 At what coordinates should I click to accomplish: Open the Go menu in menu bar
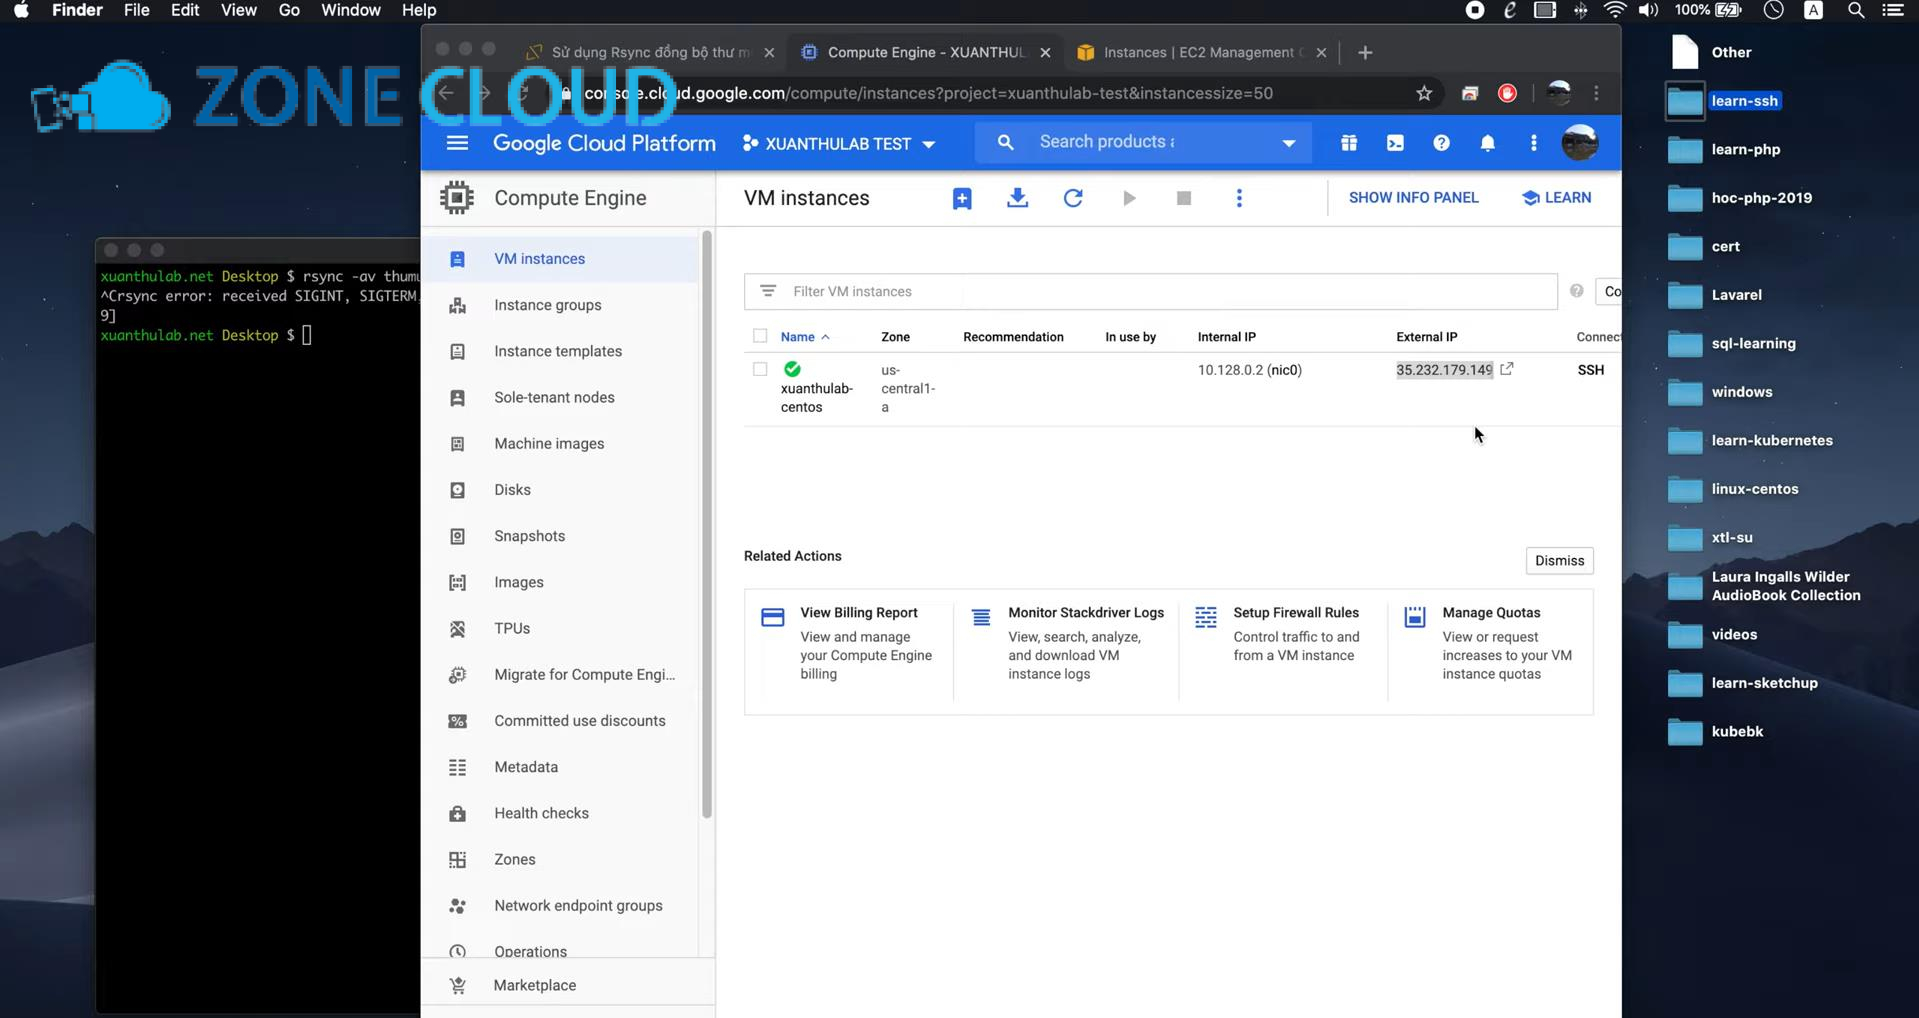[288, 10]
